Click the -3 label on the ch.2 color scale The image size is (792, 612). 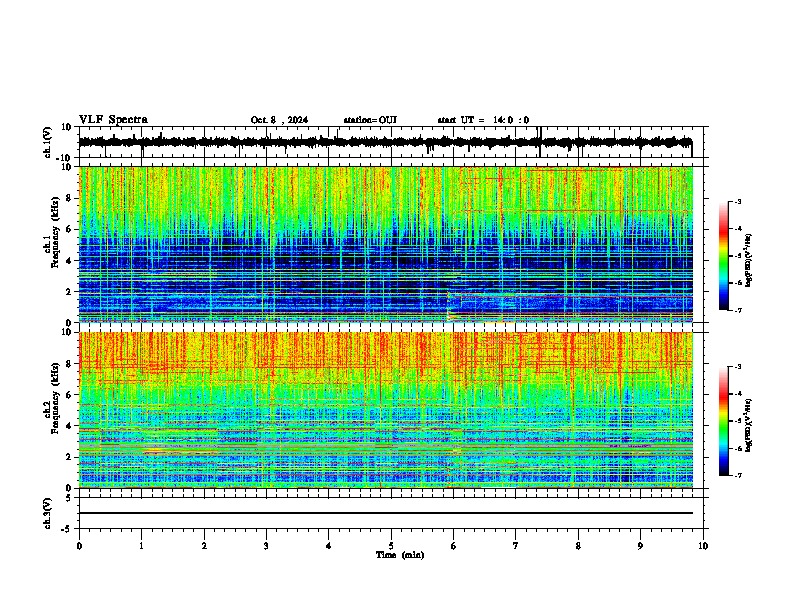coord(737,367)
